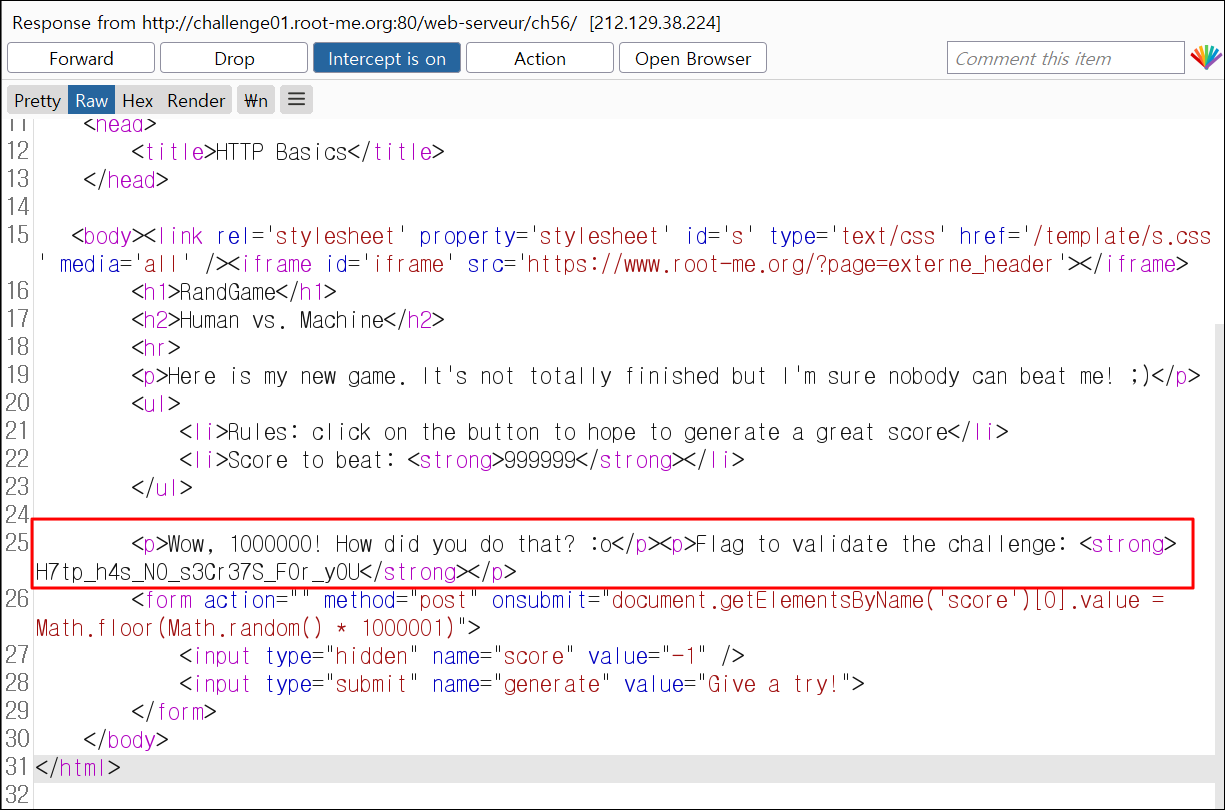Toggle the Intercept is on button
This screenshot has height=810, width=1225.
pyautogui.click(x=387, y=58)
